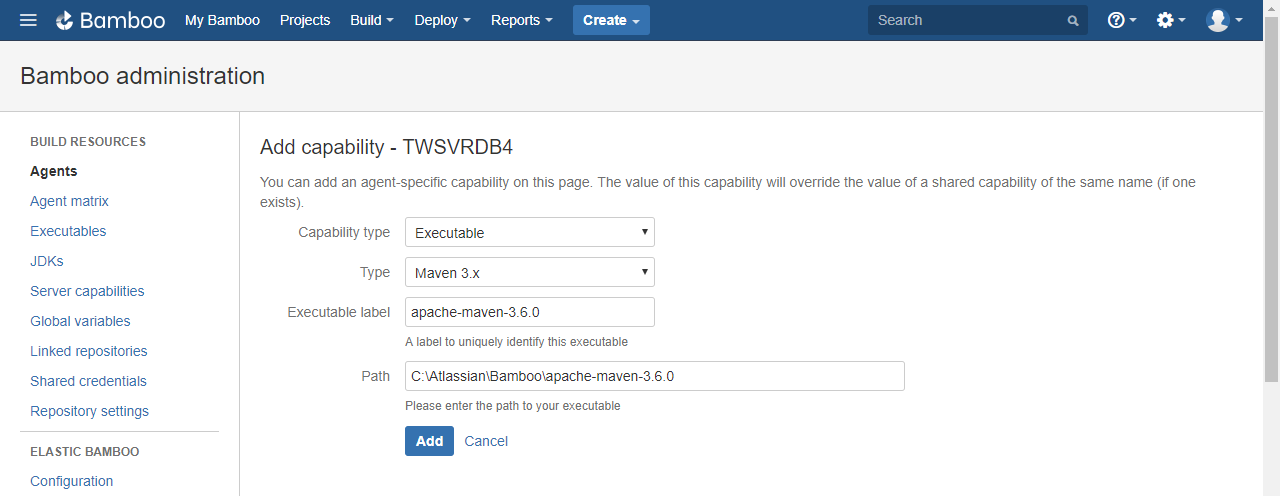Open the user profile avatar menu
The image size is (1280, 496).
1225,20
